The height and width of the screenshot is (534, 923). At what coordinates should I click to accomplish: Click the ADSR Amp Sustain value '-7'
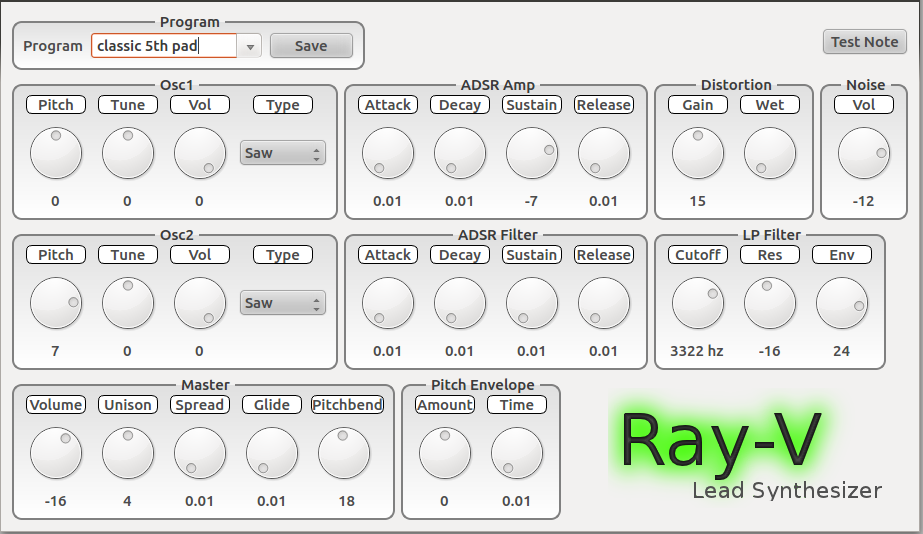click(x=531, y=201)
